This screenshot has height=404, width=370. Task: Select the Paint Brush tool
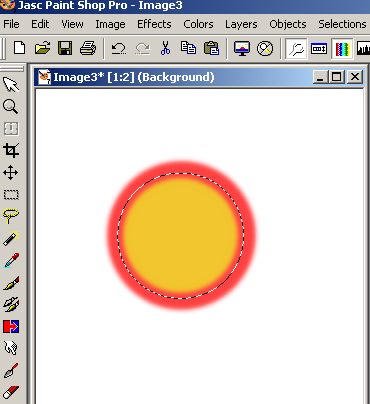tap(11, 283)
